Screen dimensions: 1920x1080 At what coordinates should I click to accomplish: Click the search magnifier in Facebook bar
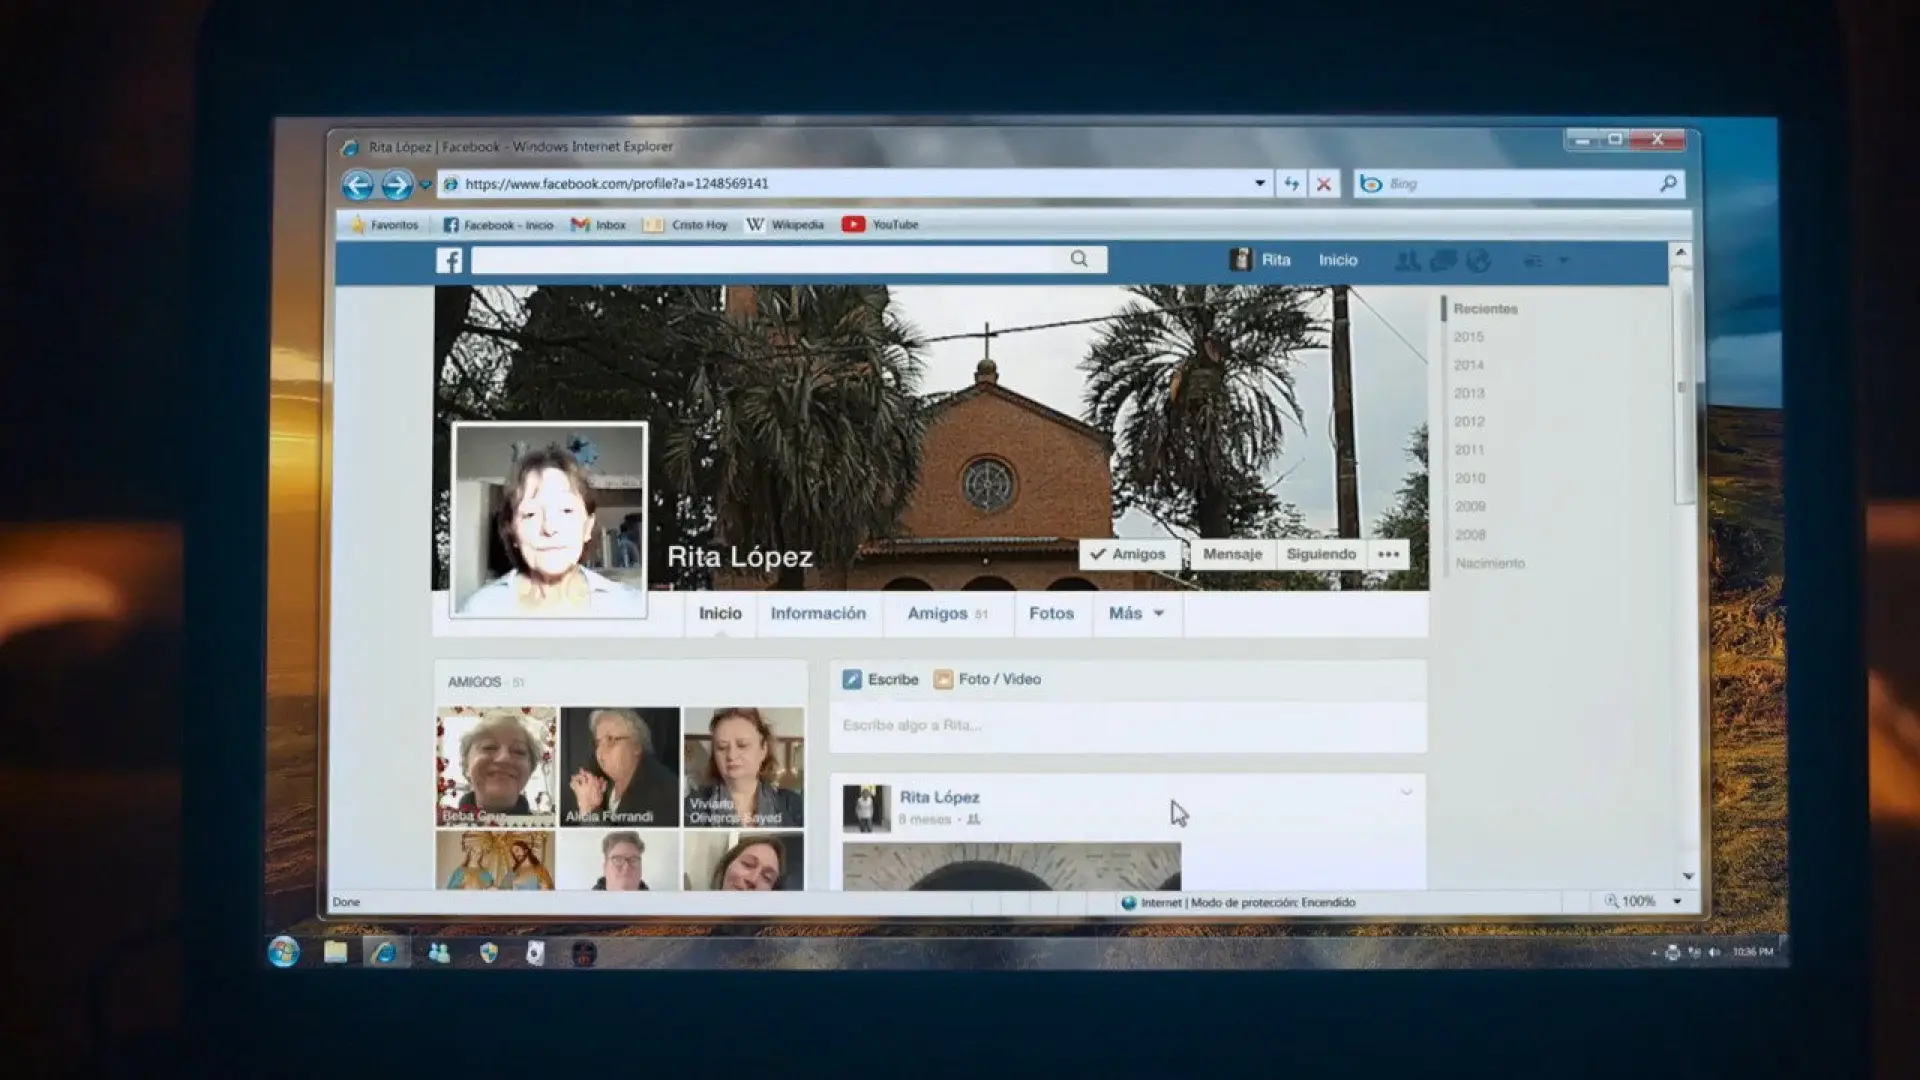(1079, 259)
